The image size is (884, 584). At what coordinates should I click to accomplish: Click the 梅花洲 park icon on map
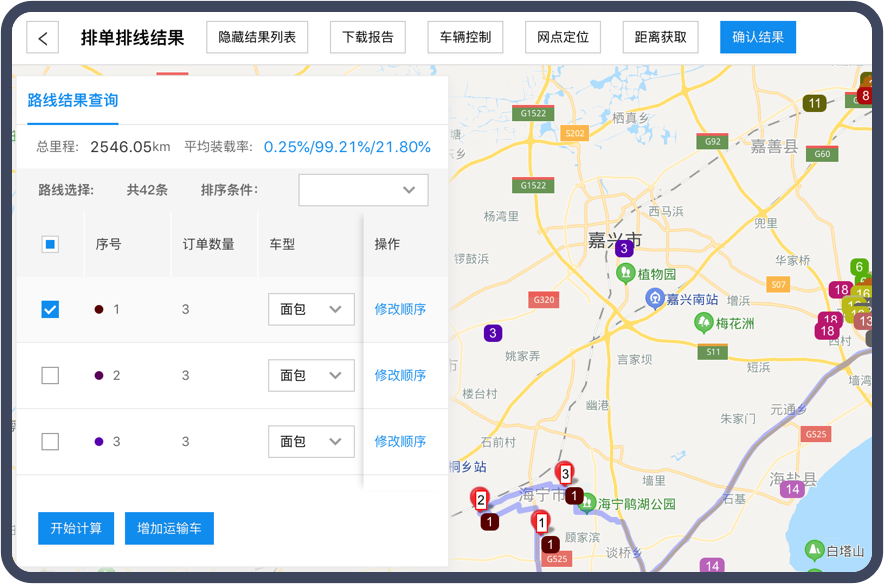pyautogui.click(x=703, y=323)
